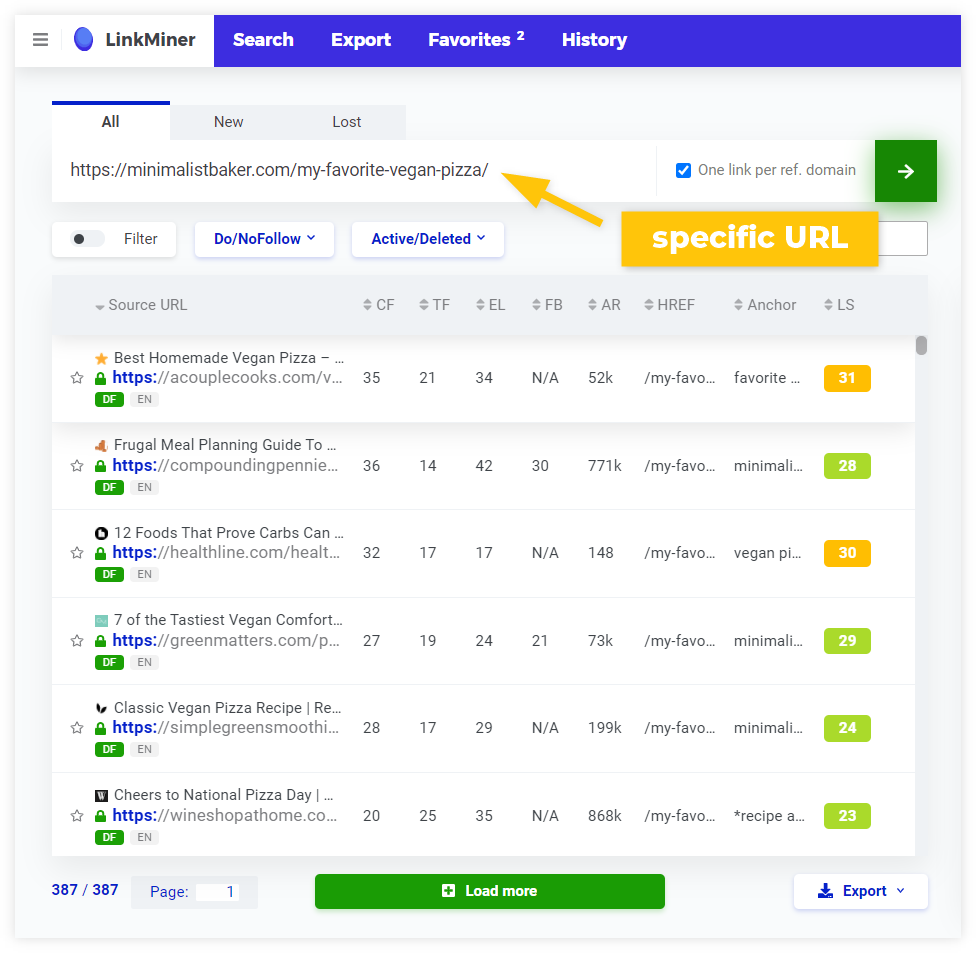The image size is (976, 953).
Task: Click favicon of 7 of the Tastiest Vegan Comfort
Action: click(101, 621)
